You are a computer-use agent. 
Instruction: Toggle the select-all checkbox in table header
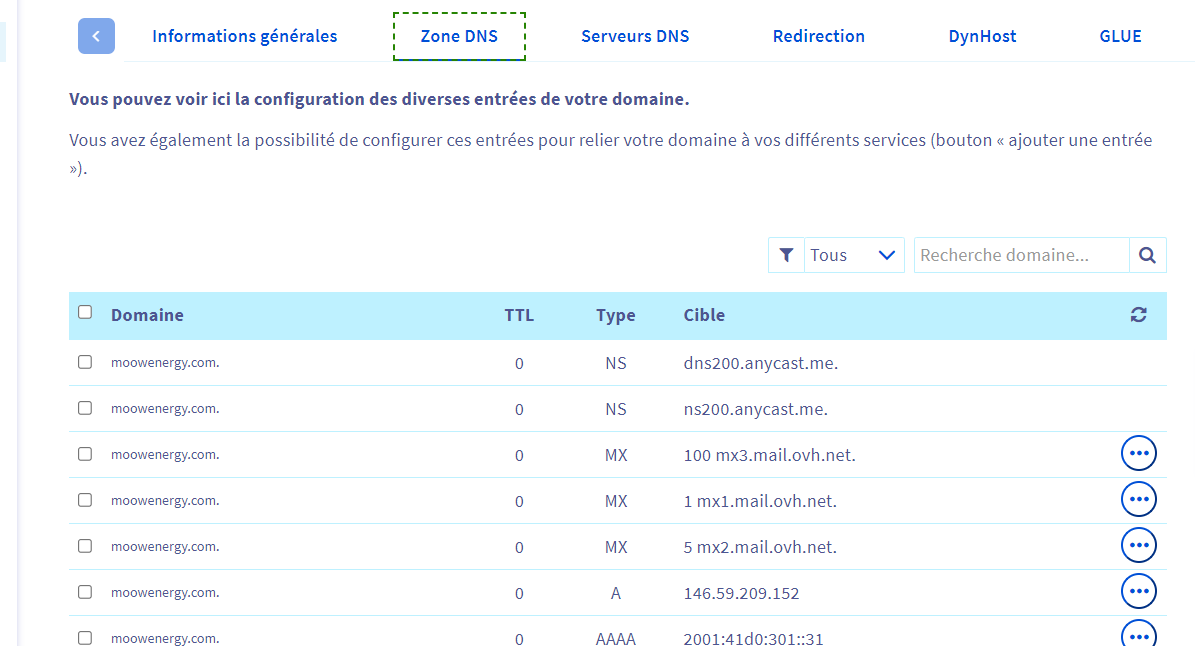click(85, 312)
